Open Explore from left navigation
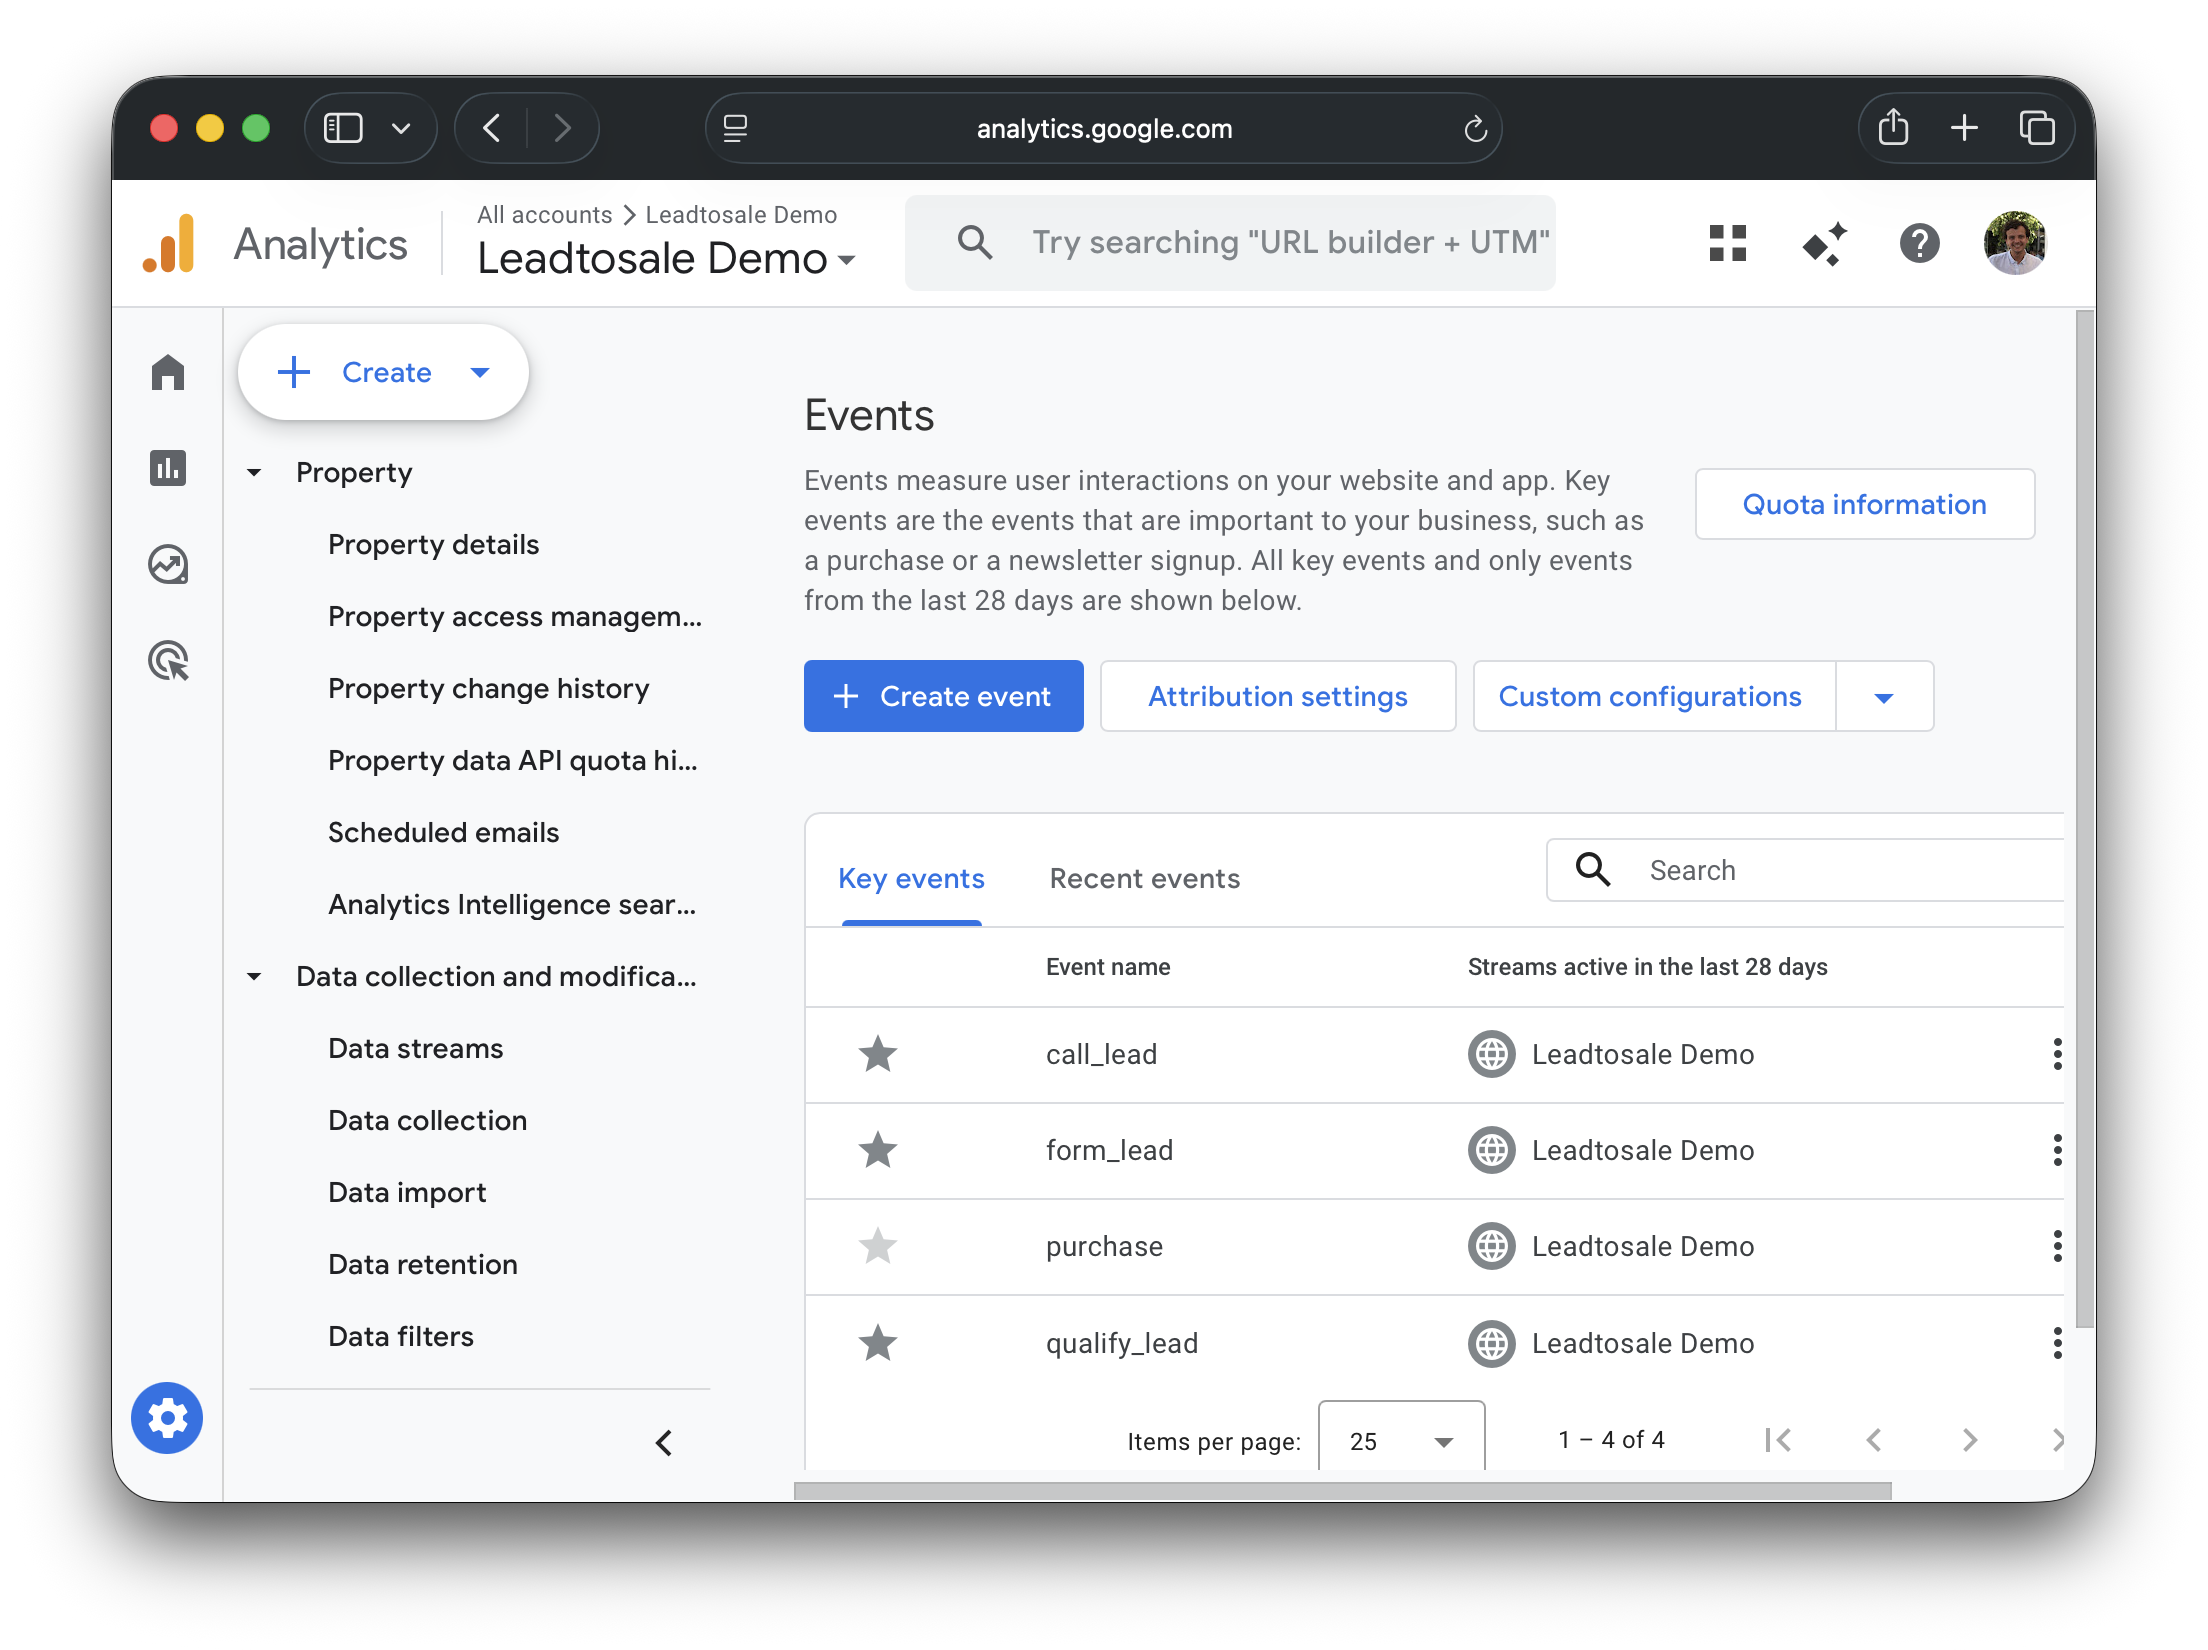The height and width of the screenshot is (1650, 2208). pyautogui.click(x=167, y=564)
